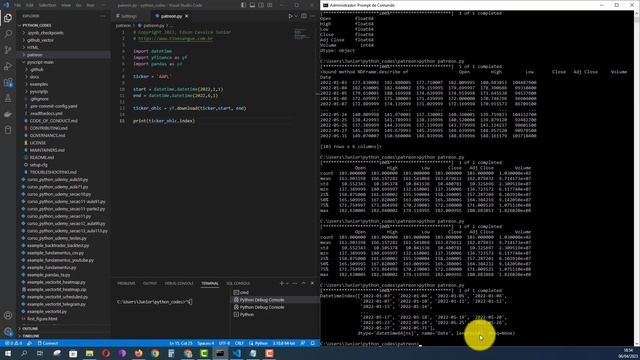The image size is (640, 360).
Task: Open Source Control view in activity bar
Action: [x=8, y=50]
